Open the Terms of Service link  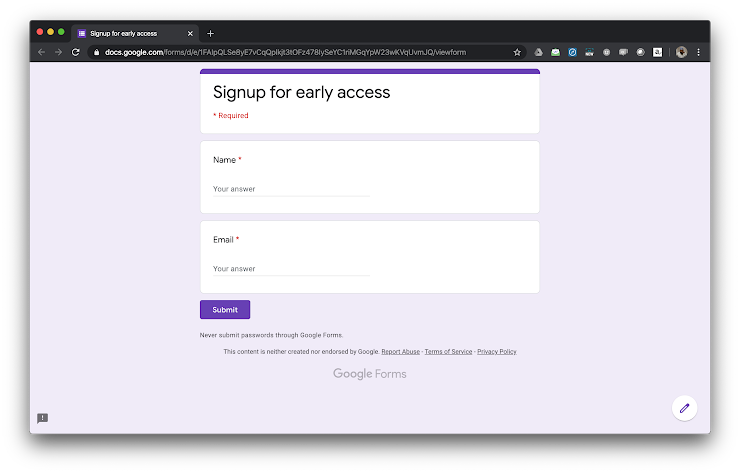tap(448, 352)
